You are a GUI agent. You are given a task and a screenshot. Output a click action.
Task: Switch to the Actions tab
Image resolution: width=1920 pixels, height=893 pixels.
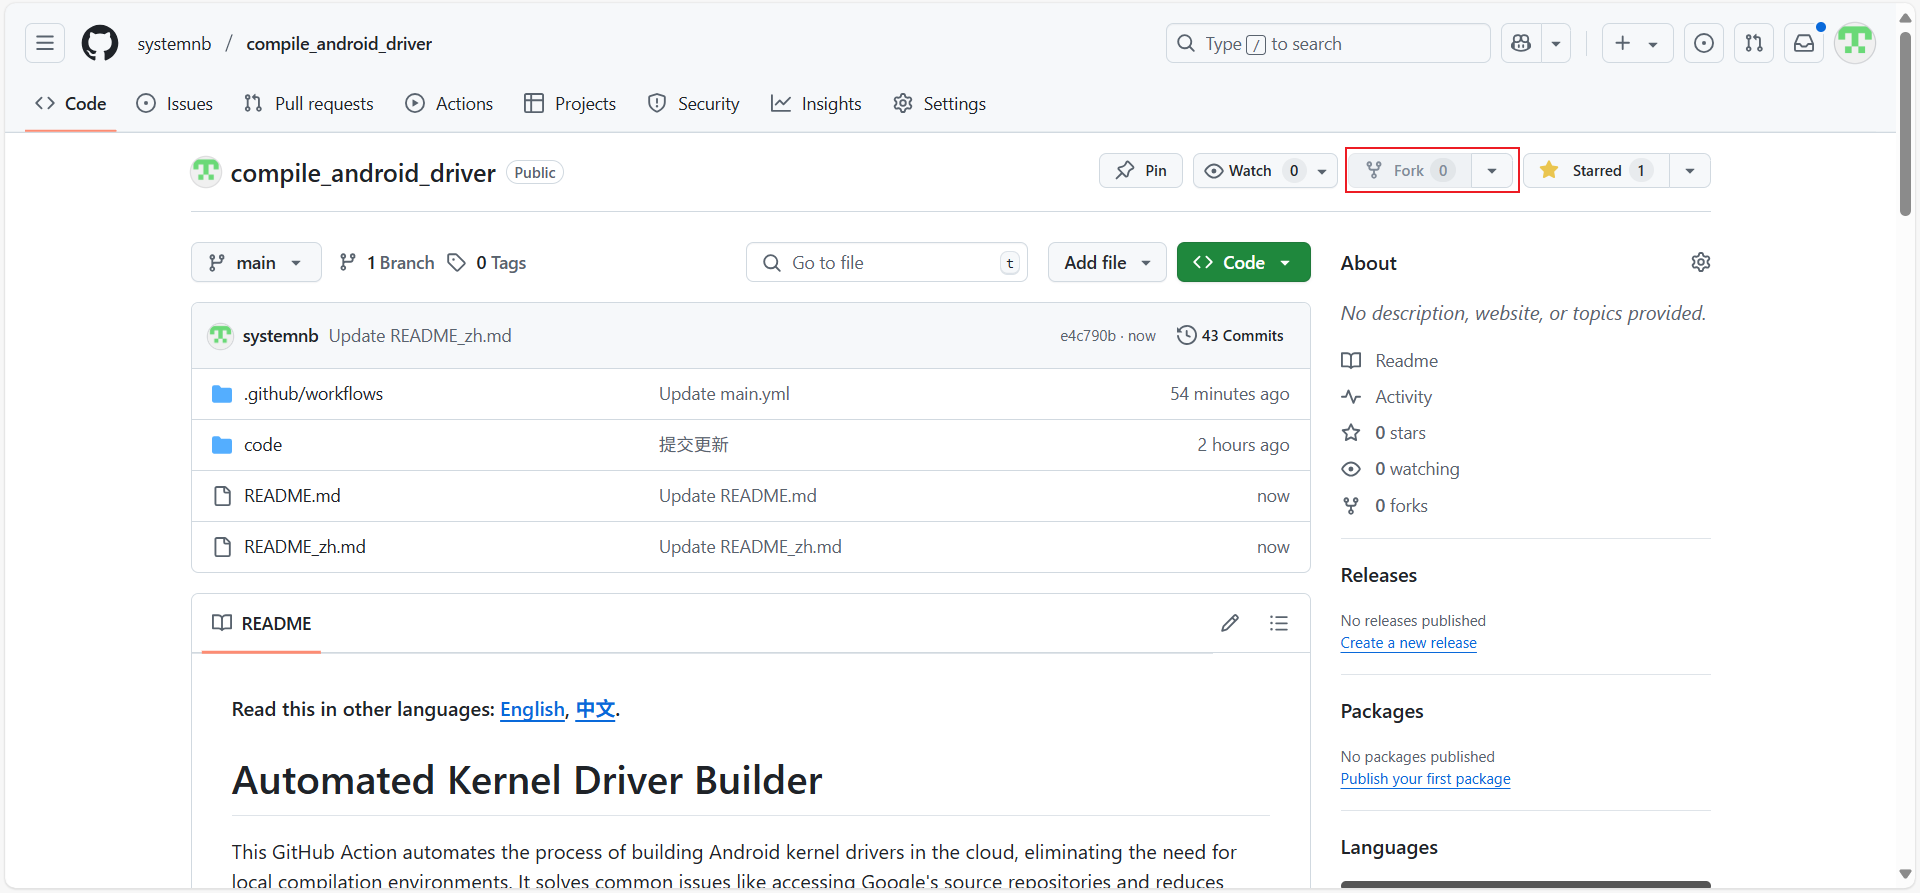pos(449,103)
